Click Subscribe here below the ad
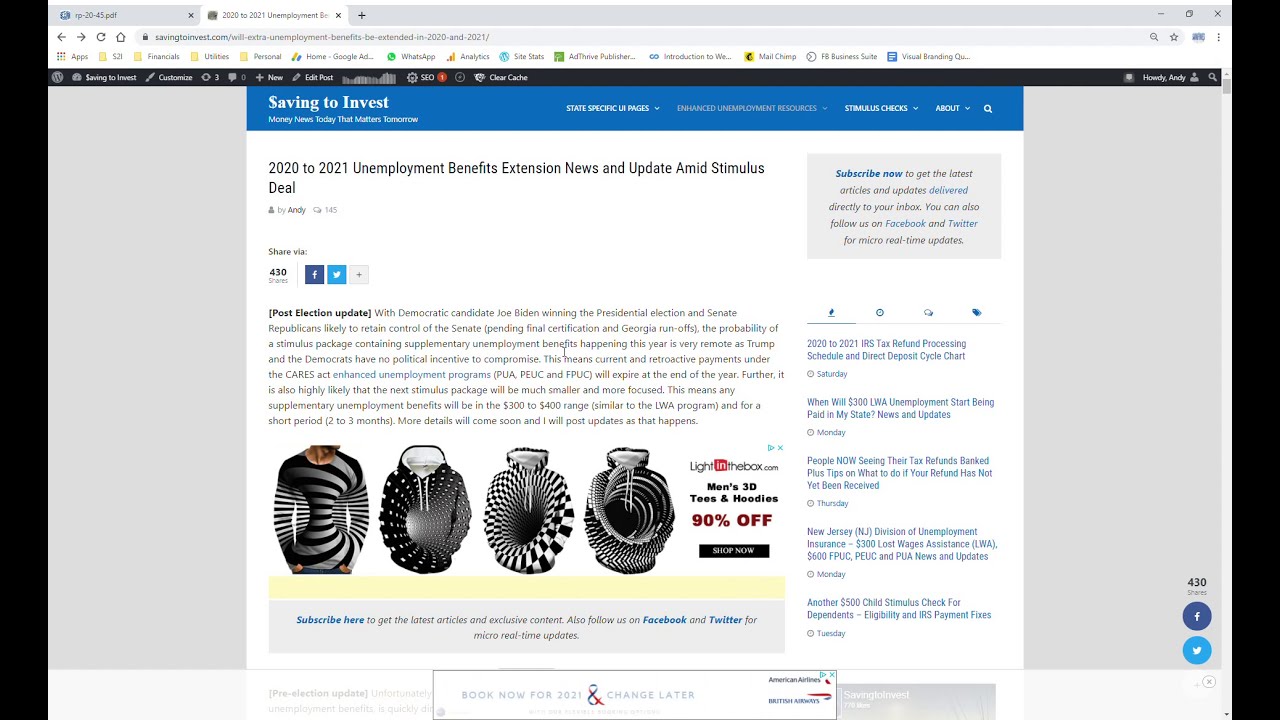This screenshot has height=720, width=1280. pyautogui.click(x=330, y=620)
